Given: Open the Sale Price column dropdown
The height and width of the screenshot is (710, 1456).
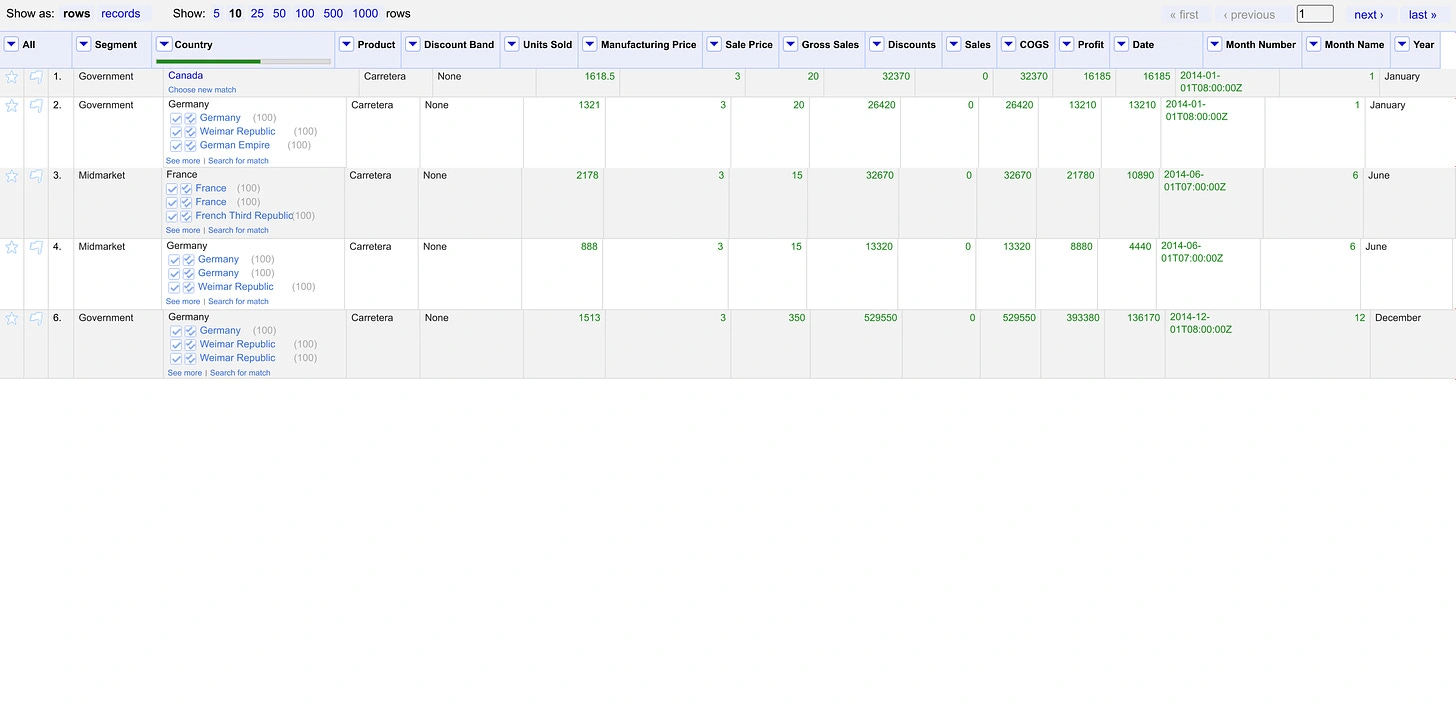Looking at the screenshot, I should pyautogui.click(x=714, y=44).
